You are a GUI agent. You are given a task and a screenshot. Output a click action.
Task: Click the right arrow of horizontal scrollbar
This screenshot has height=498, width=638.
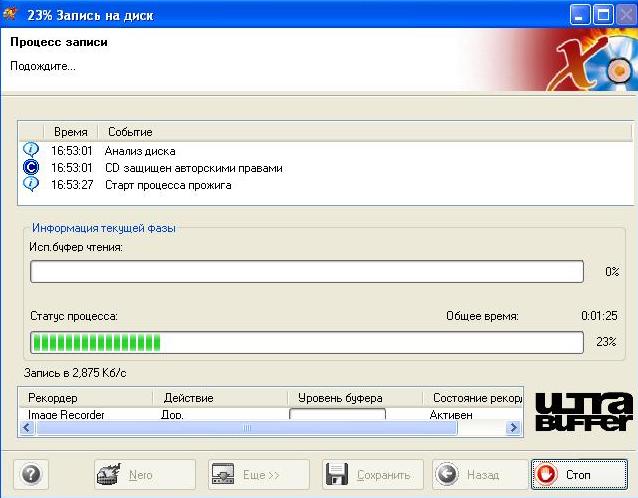pyautogui.click(x=513, y=428)
